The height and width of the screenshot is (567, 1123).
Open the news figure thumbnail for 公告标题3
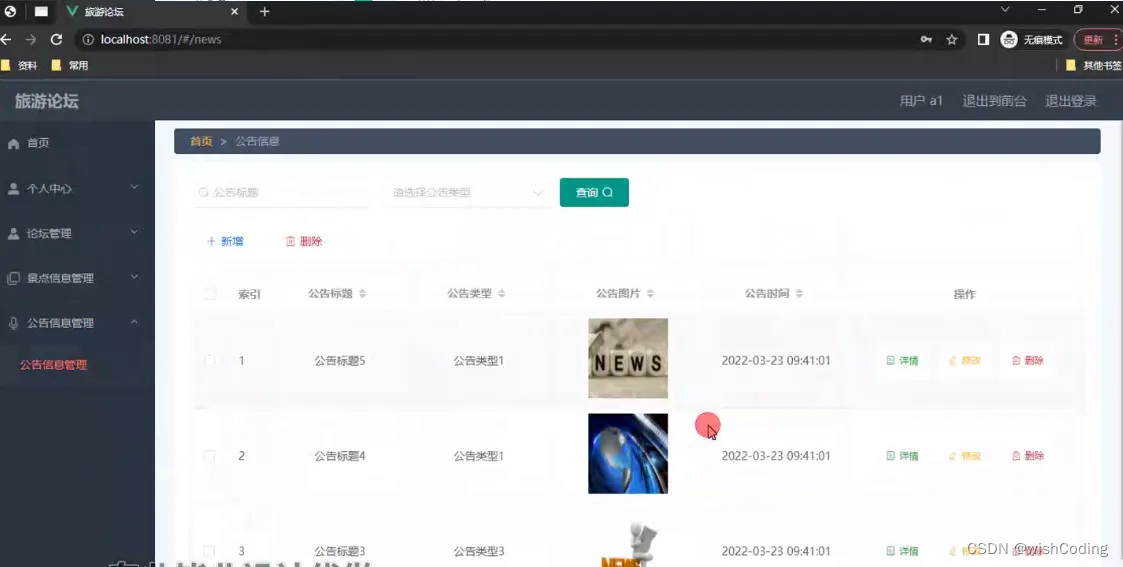pyautogui.click(x=628, y=544)
